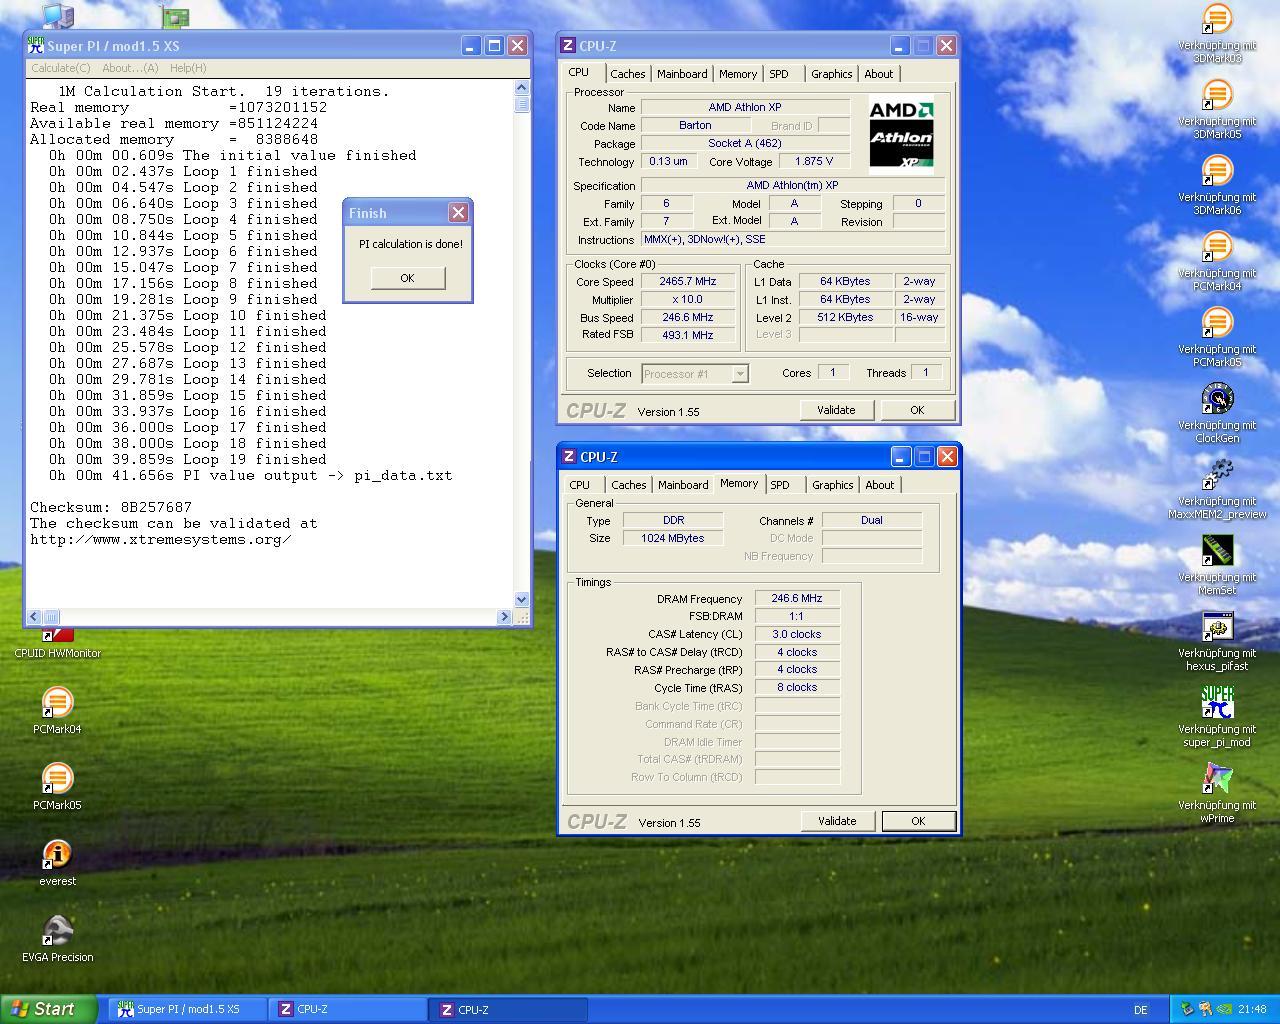1280x1024 pixels.
Task: Click Validate in the upper CPU-Z window
Action: click(836, 410)
